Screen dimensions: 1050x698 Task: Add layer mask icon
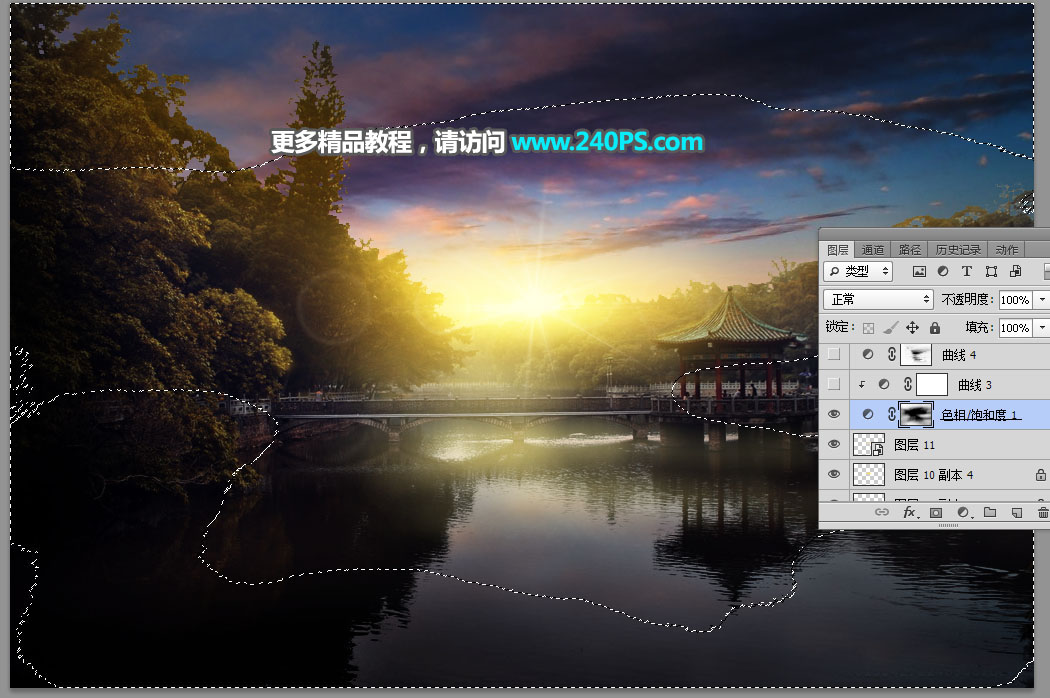click(936, 512)
